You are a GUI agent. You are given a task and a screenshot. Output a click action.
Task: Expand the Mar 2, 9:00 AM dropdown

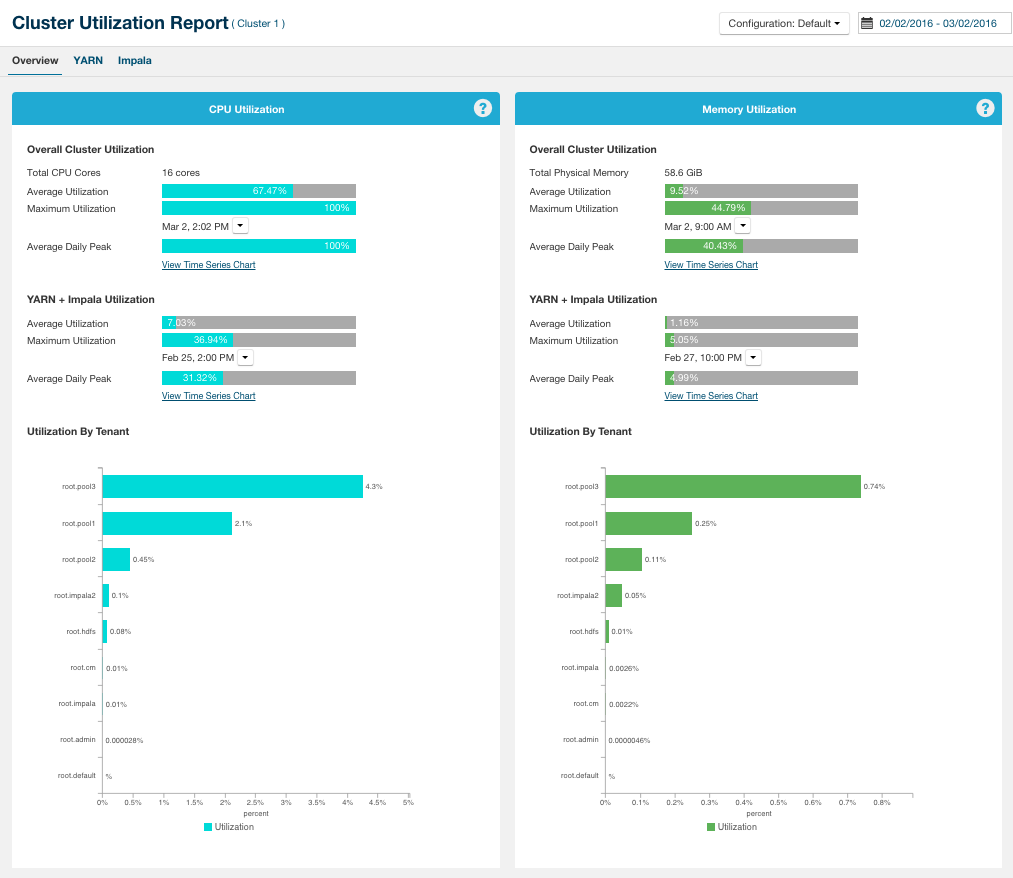coord(742,226)
